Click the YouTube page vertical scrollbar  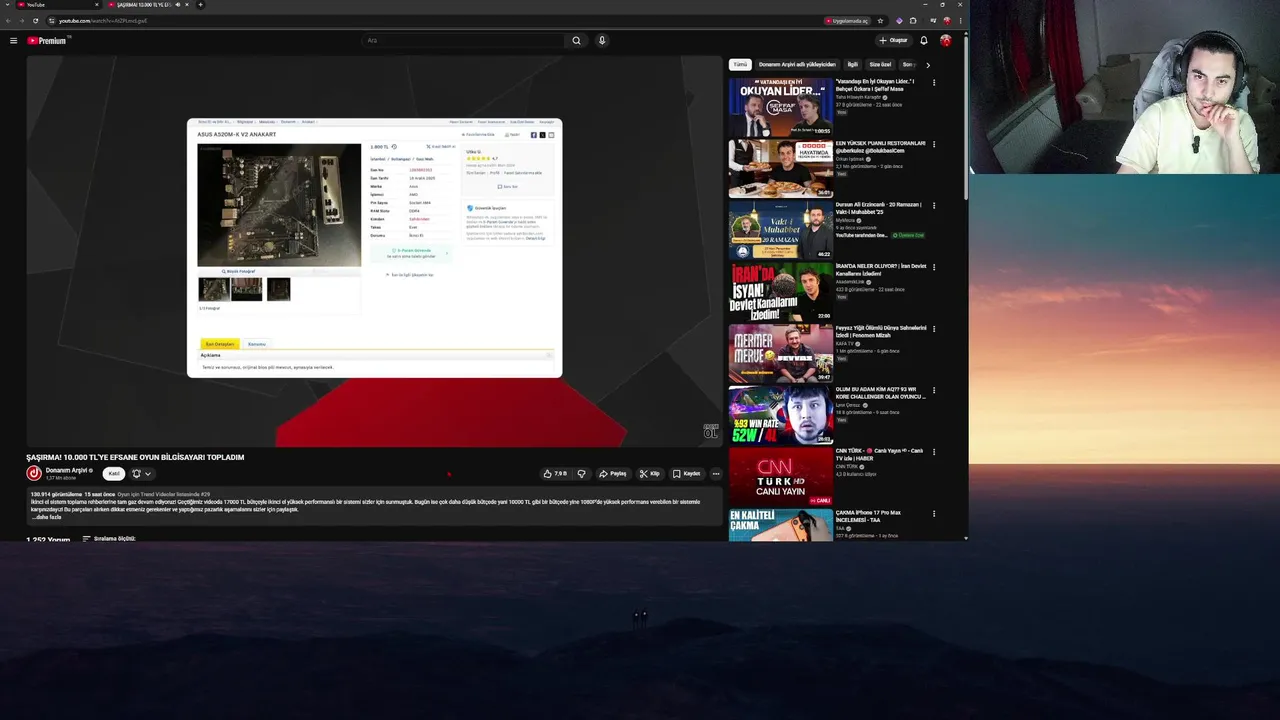[965, 120]
